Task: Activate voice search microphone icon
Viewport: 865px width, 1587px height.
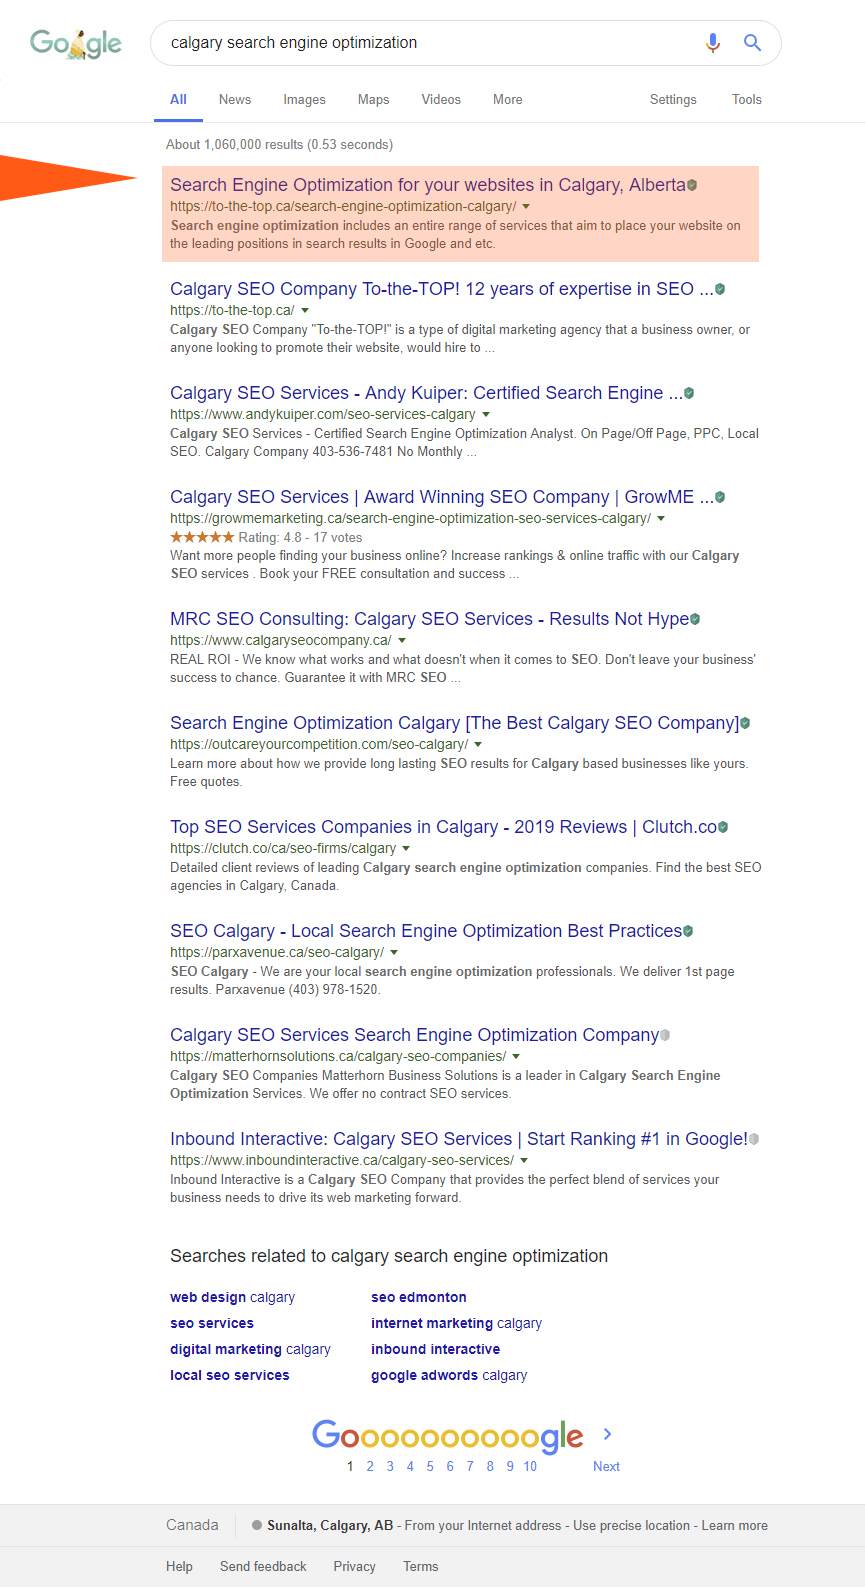Action: coord(713,43)
